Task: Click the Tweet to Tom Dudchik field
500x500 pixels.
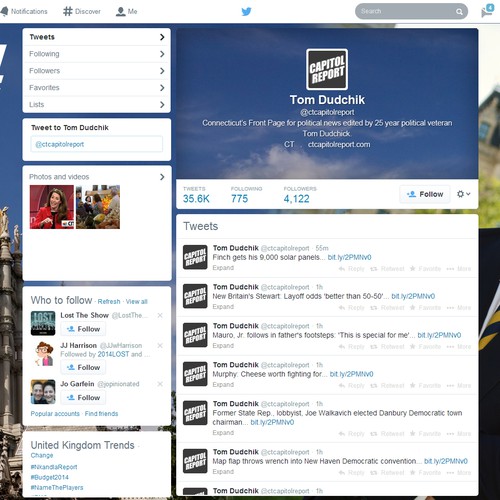Action: tap(97, 144)
